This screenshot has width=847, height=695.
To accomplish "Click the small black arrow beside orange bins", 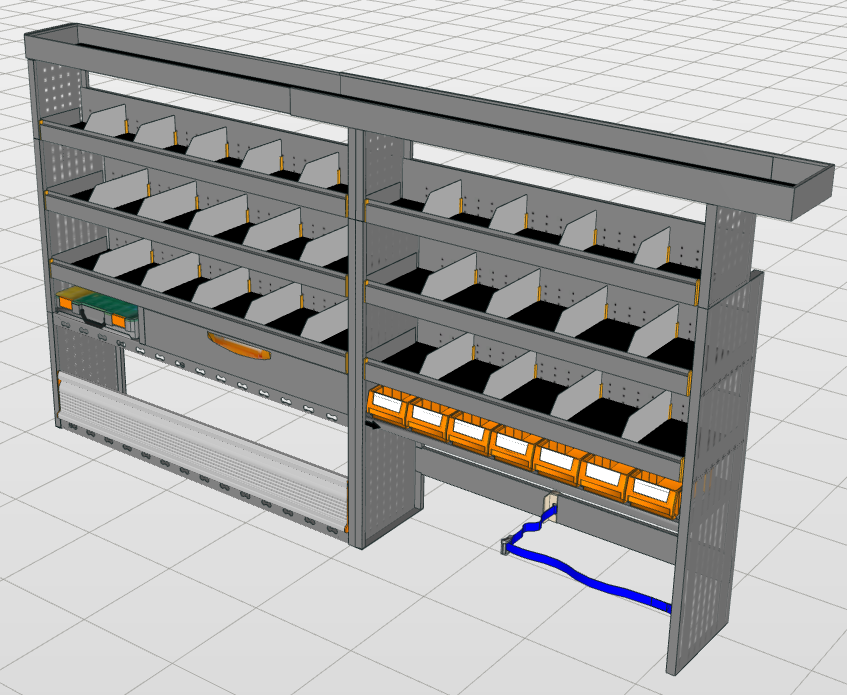I will pyautogui.click(x=373, y=426).
